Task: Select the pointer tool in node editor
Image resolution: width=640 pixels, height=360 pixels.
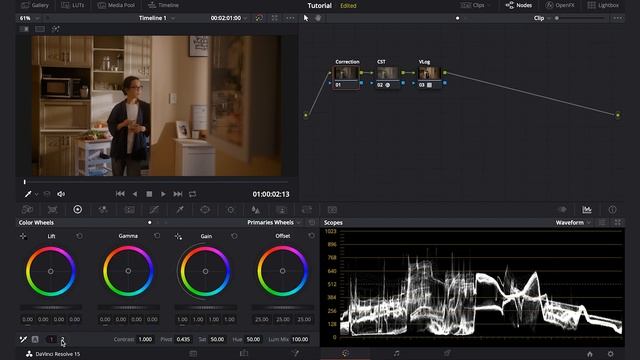Action: point(306,18)
